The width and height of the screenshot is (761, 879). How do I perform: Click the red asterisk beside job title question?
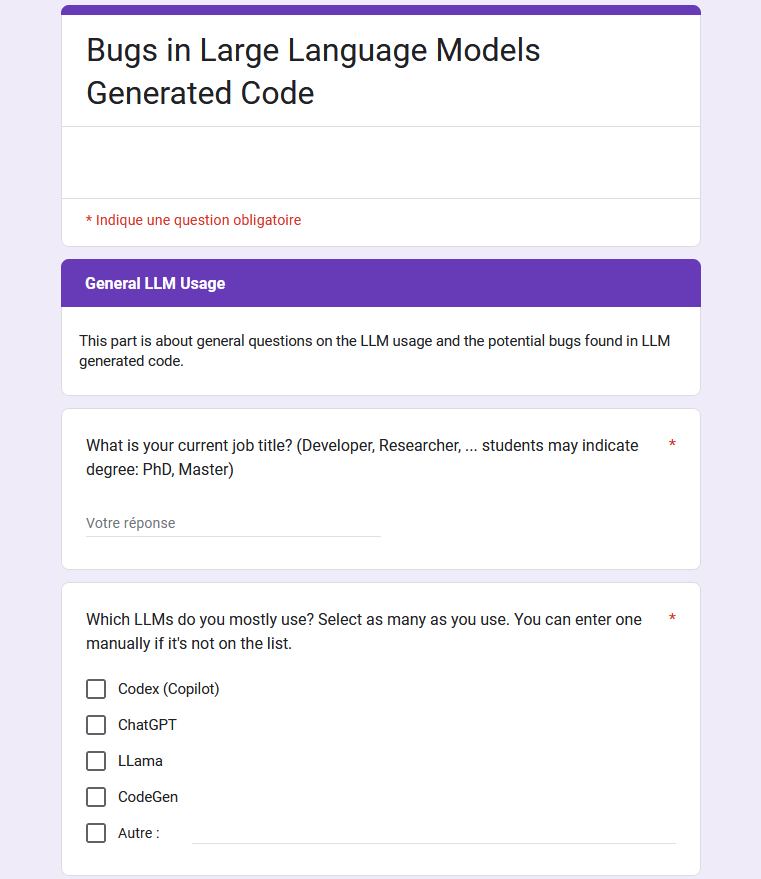pos(672,445)
